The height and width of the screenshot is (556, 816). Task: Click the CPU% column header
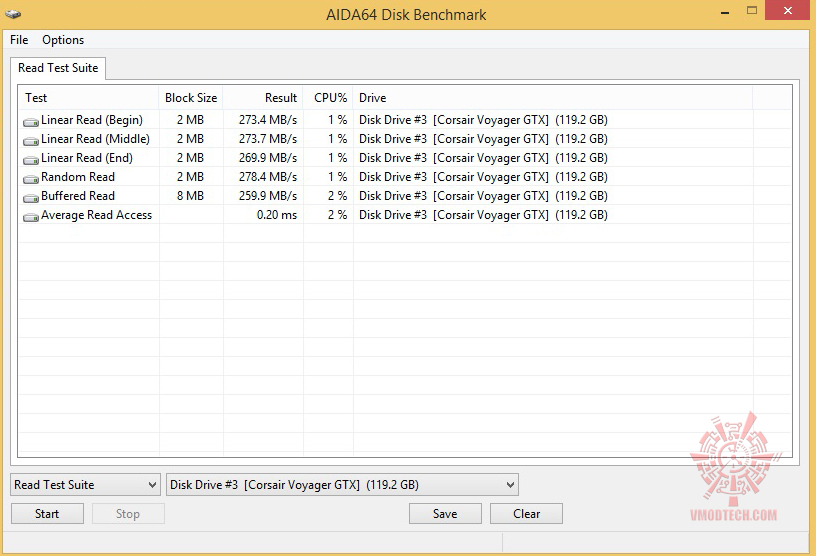328,98
